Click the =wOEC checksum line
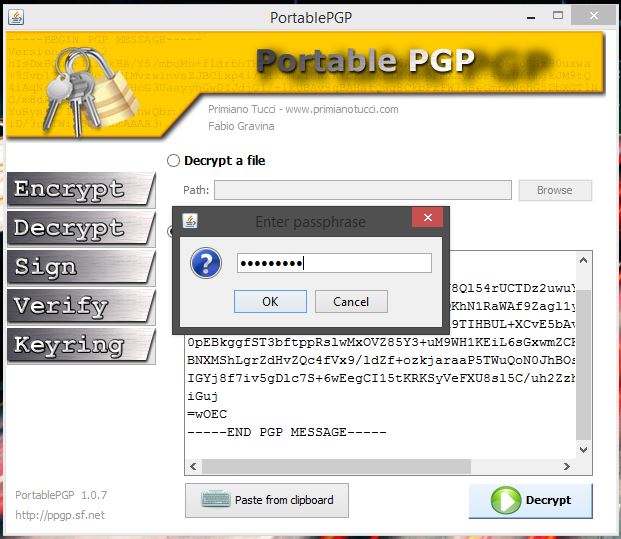 [x=207, y=414]
